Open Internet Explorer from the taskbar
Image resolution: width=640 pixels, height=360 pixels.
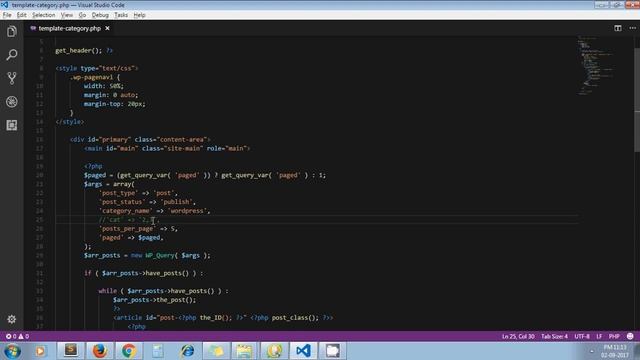[187, 351]
